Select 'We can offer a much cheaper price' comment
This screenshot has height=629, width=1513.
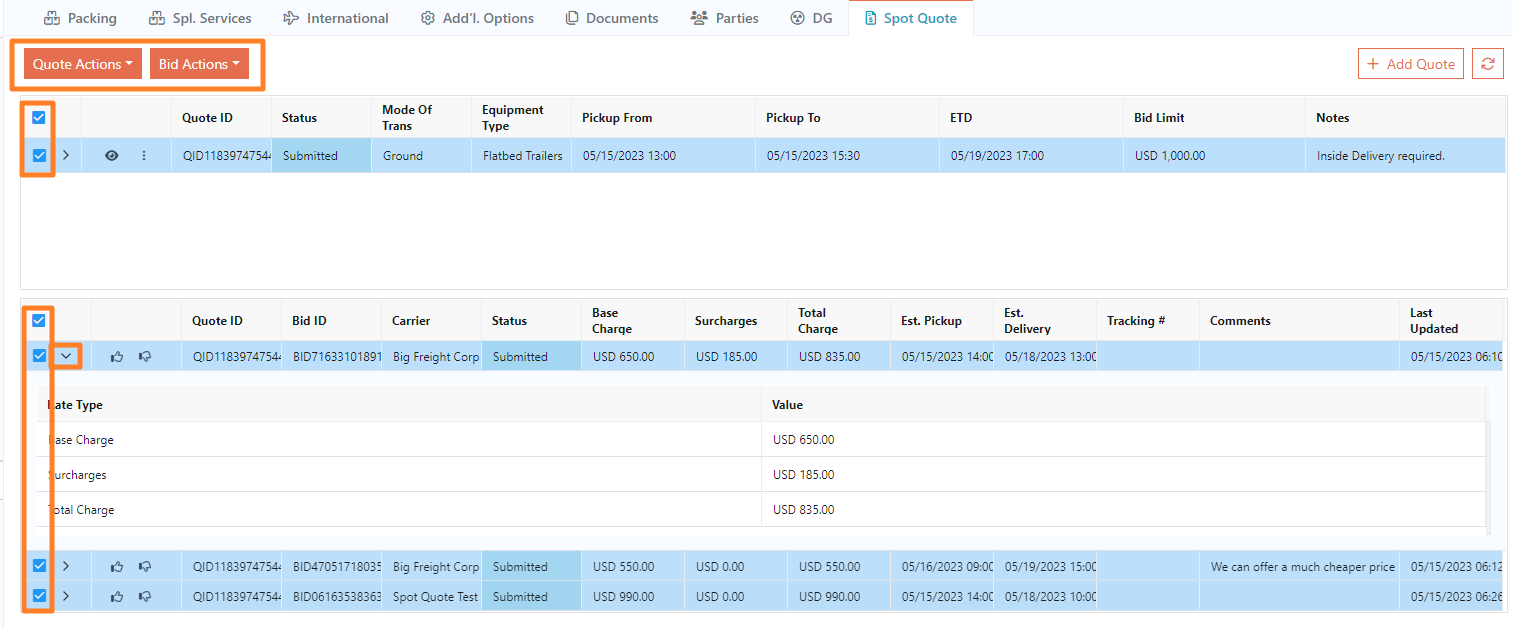coord(1302,567)
